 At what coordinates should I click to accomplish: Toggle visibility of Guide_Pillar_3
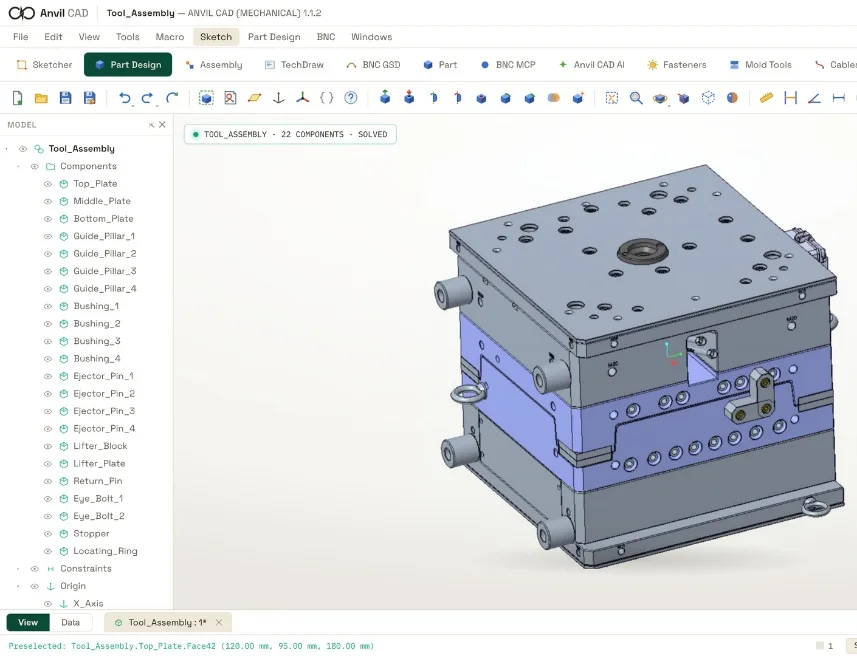pyautogui.click(x=48, y=271)
